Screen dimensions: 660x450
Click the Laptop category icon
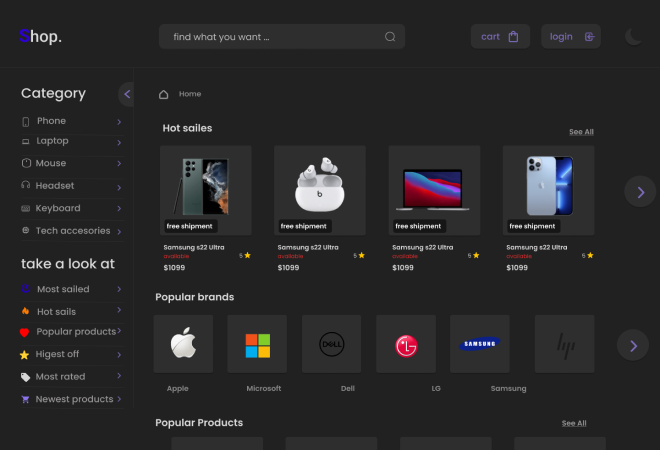26,141
